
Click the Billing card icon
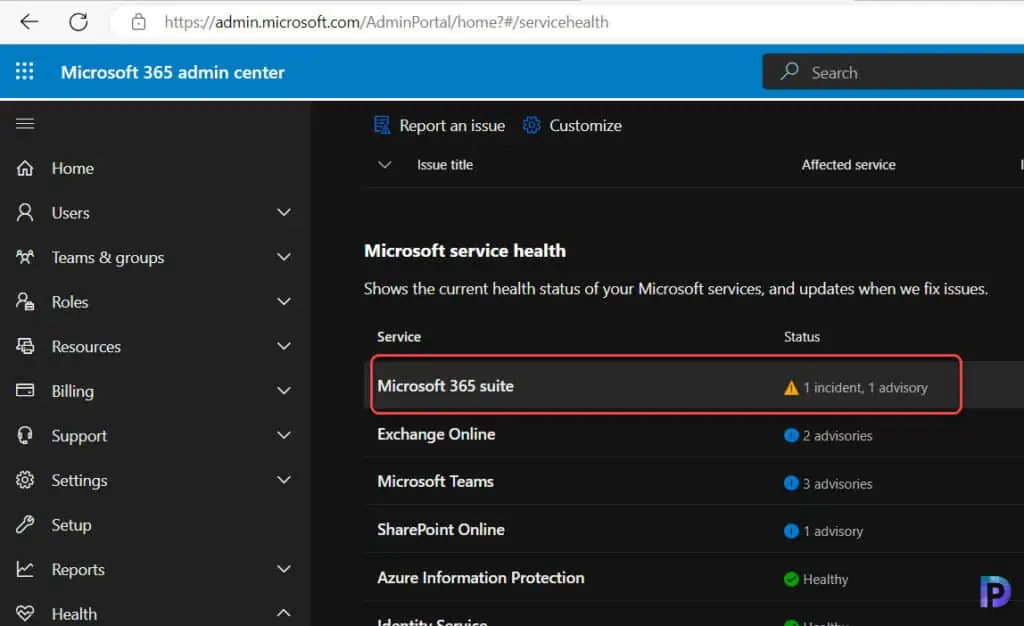[25, 390]
